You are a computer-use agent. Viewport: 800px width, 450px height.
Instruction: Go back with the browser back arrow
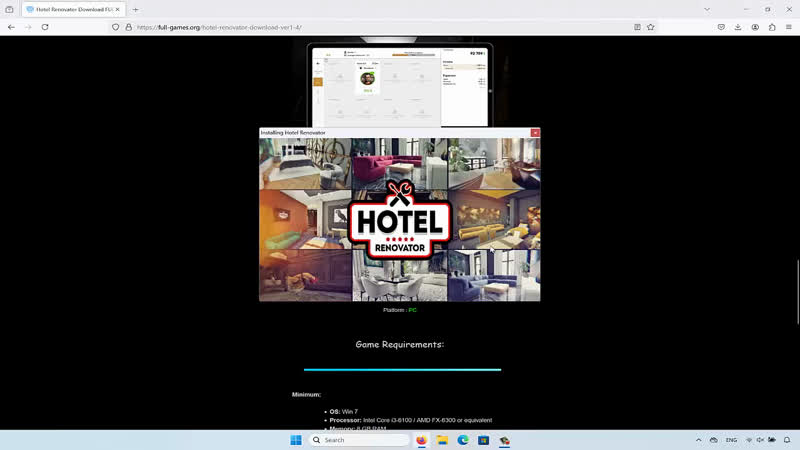(x=11, y=27)
